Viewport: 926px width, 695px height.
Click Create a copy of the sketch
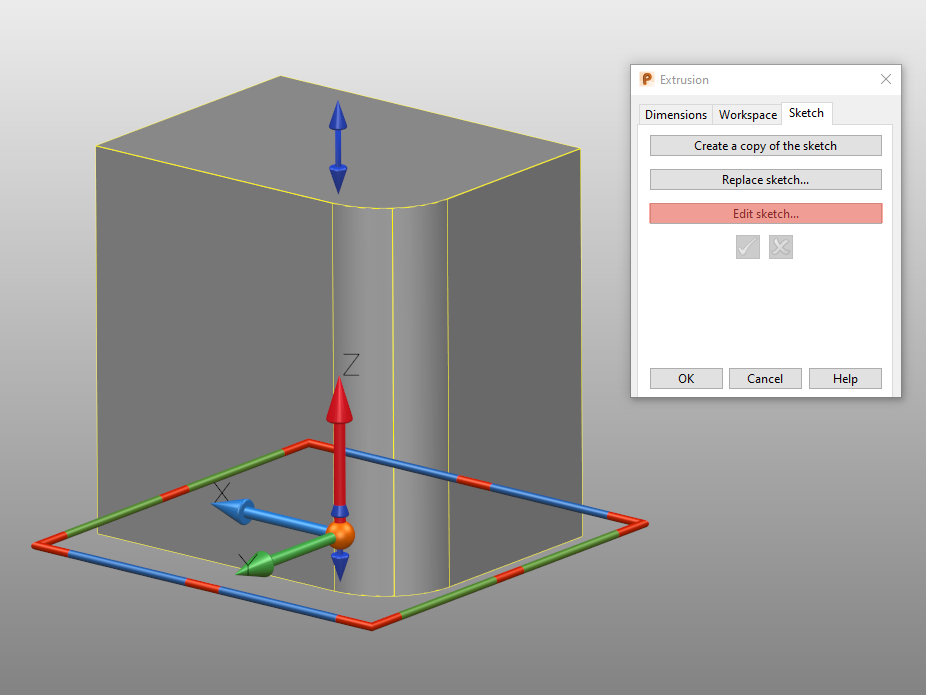[765, 145]
